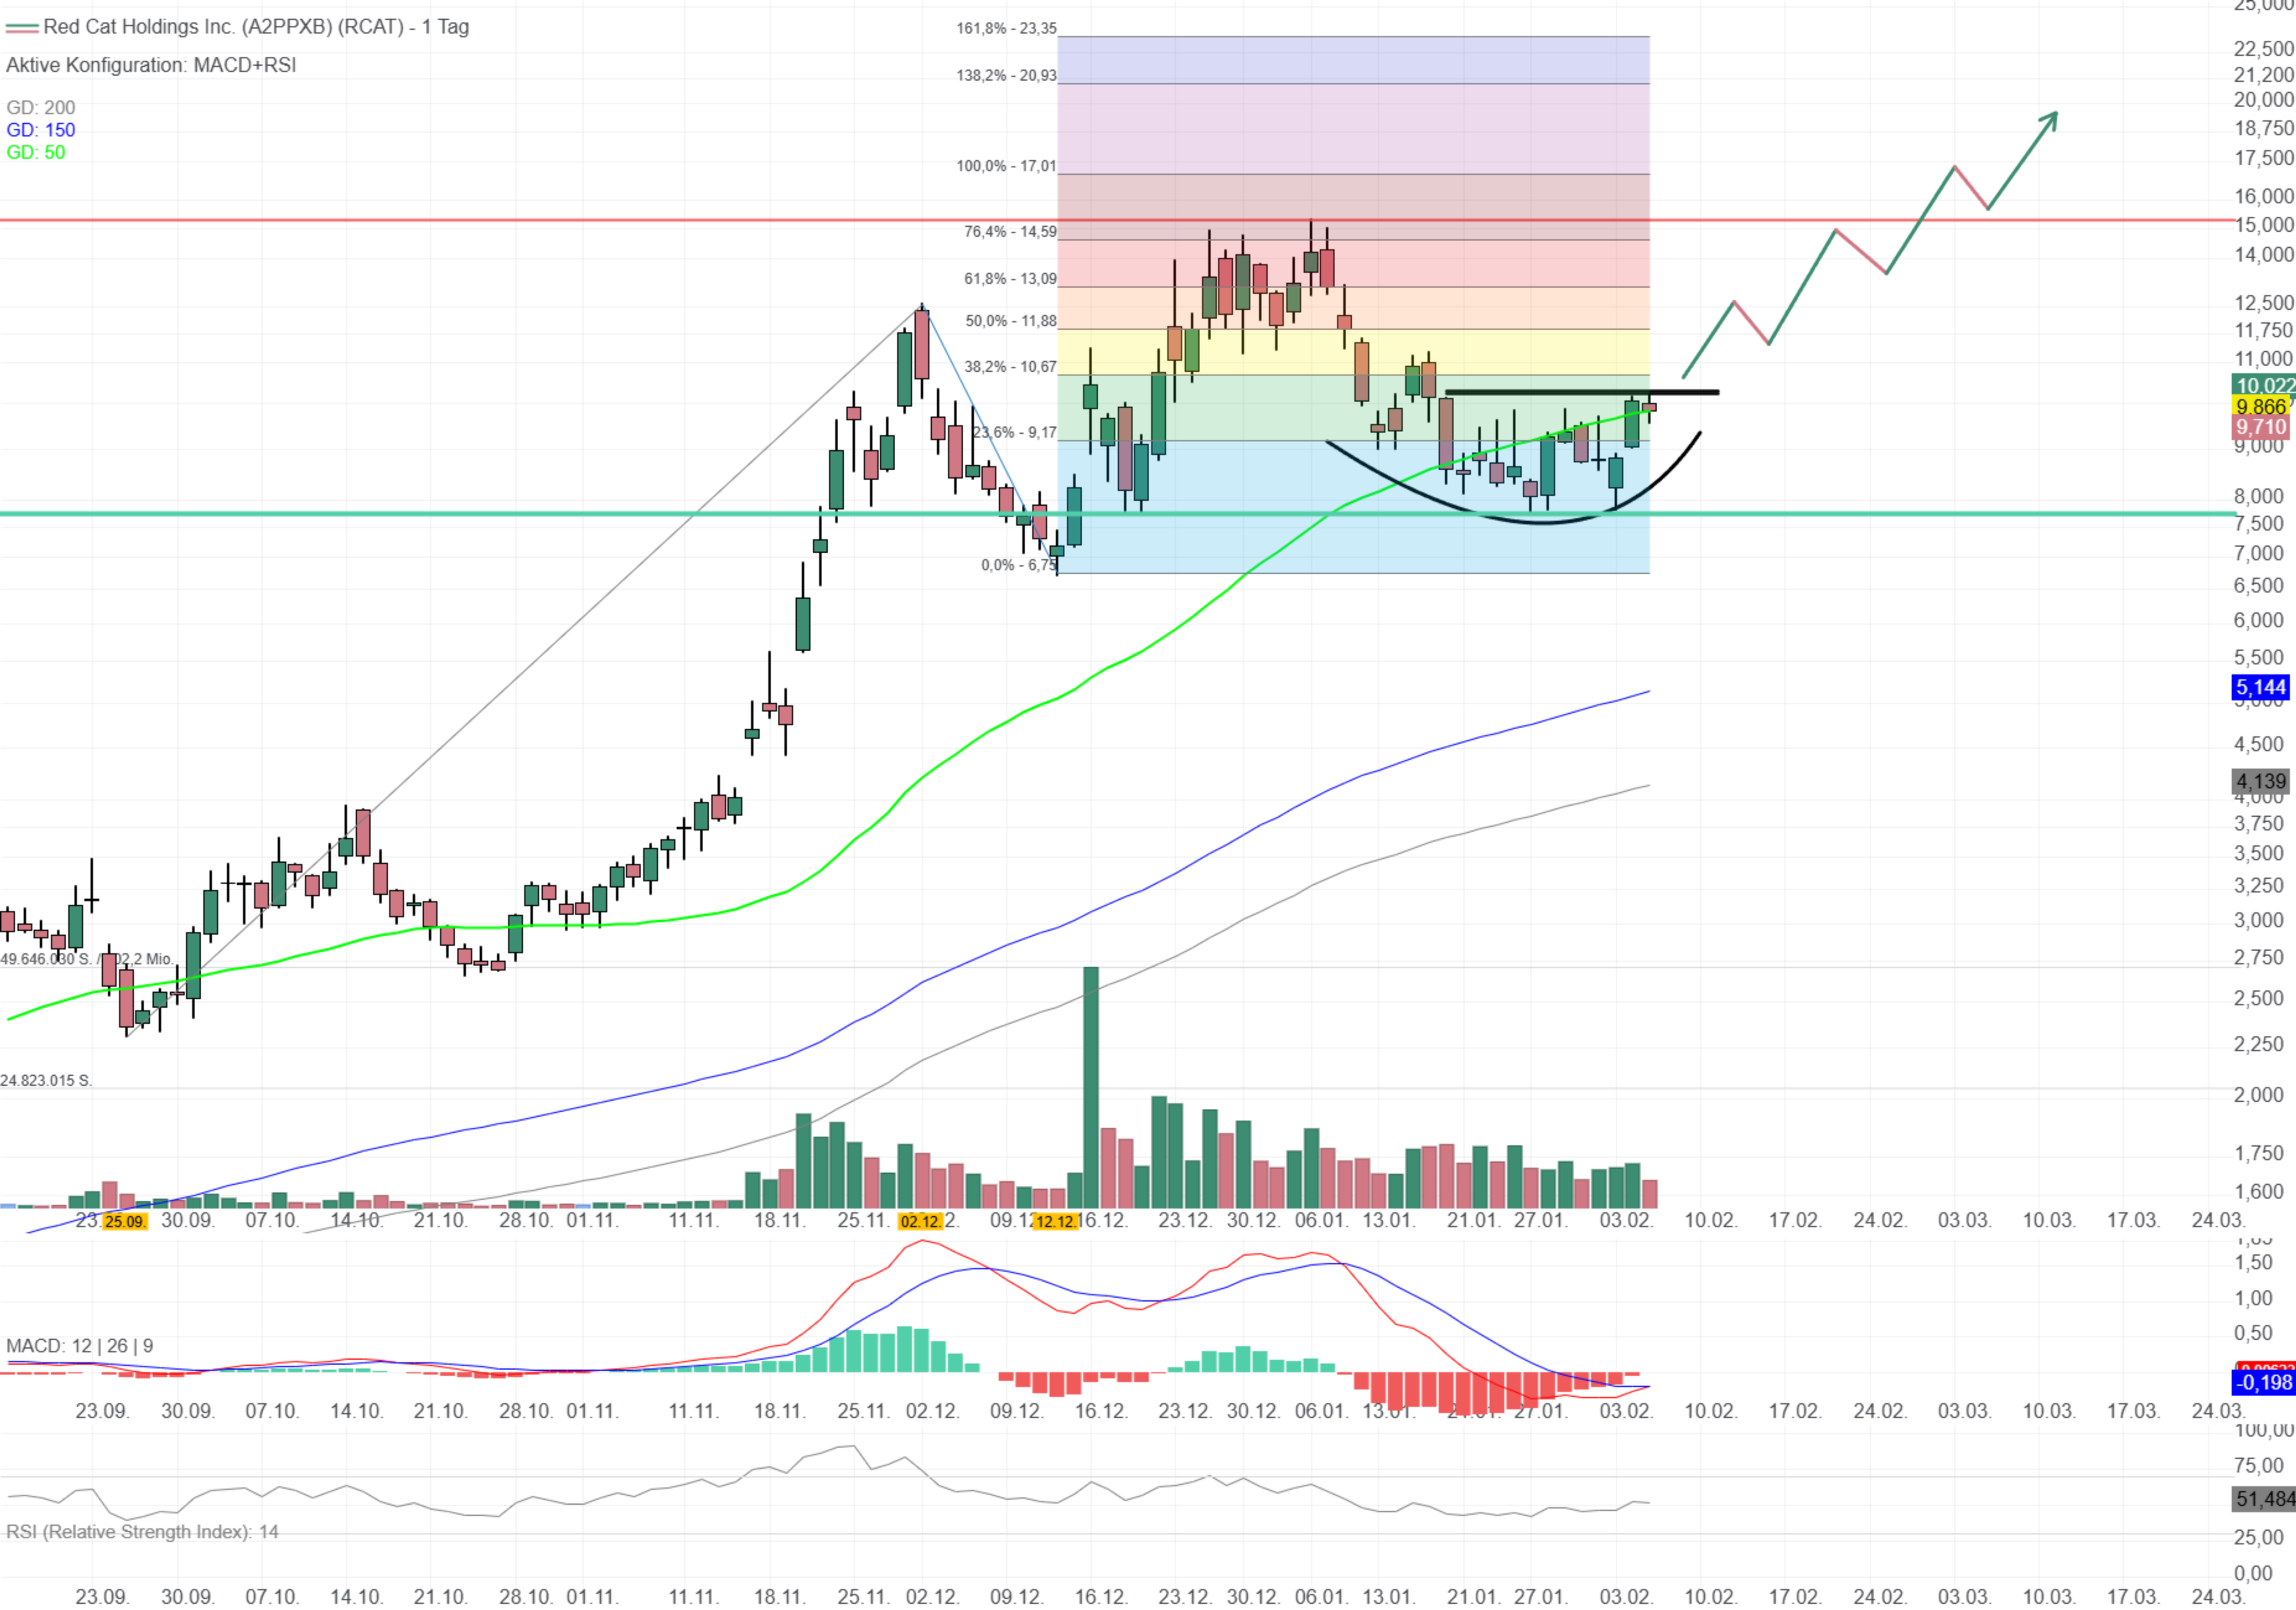Click the MACD: 12 | 26 | 9 label
The image size is (2296, 1610).
click(x=80, y=1347)
